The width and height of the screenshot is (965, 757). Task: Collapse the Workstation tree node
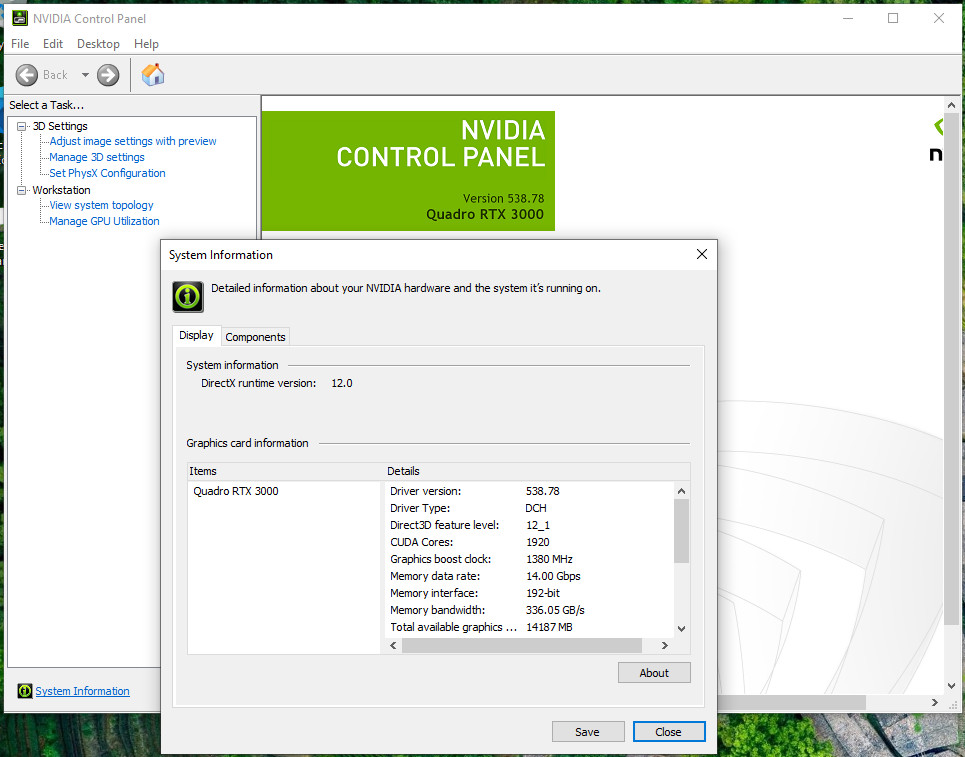[x=22, y=190]
